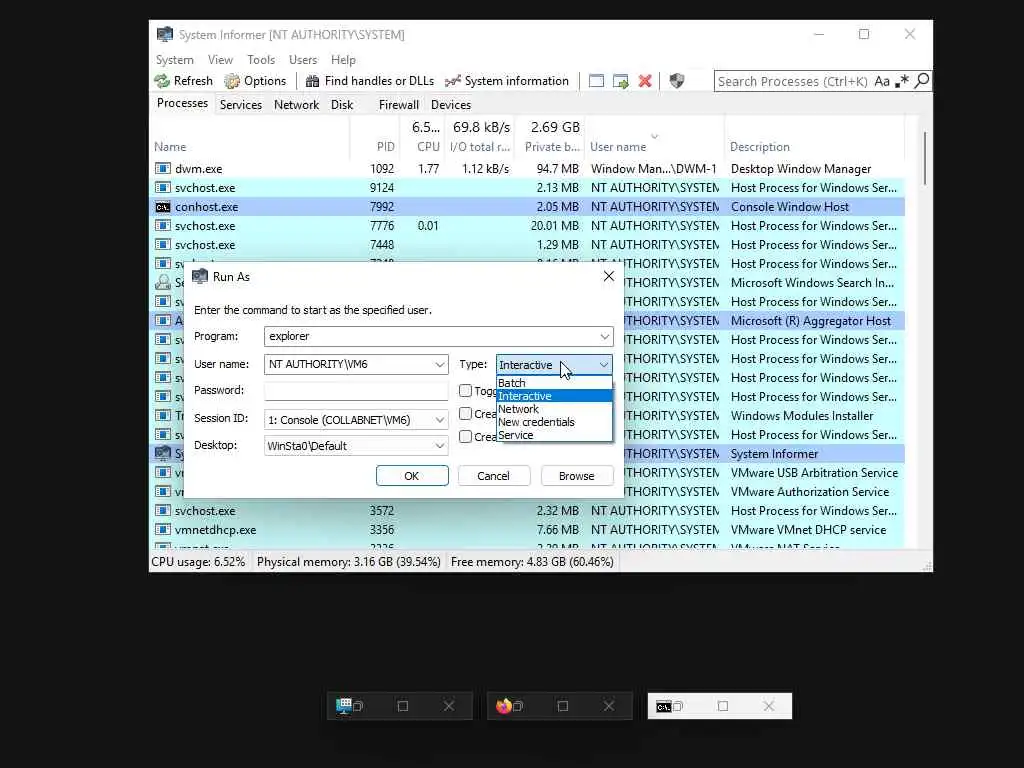Screen dimensions: 1024x768
Task: Click the Find window and thread icon
Action: 620,81
